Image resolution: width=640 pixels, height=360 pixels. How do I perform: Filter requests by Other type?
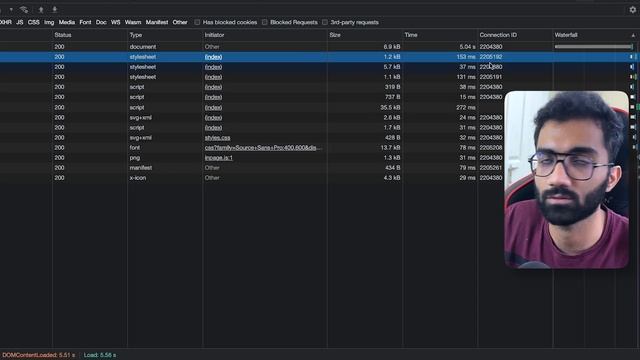coord(180,22)
